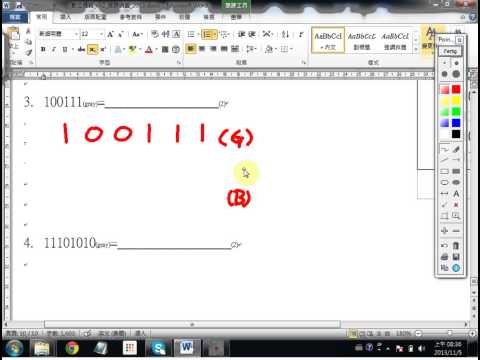480x360 pixels.
Task: Open text highlight color dropdown arrow
Action: (x=140, y=49)
